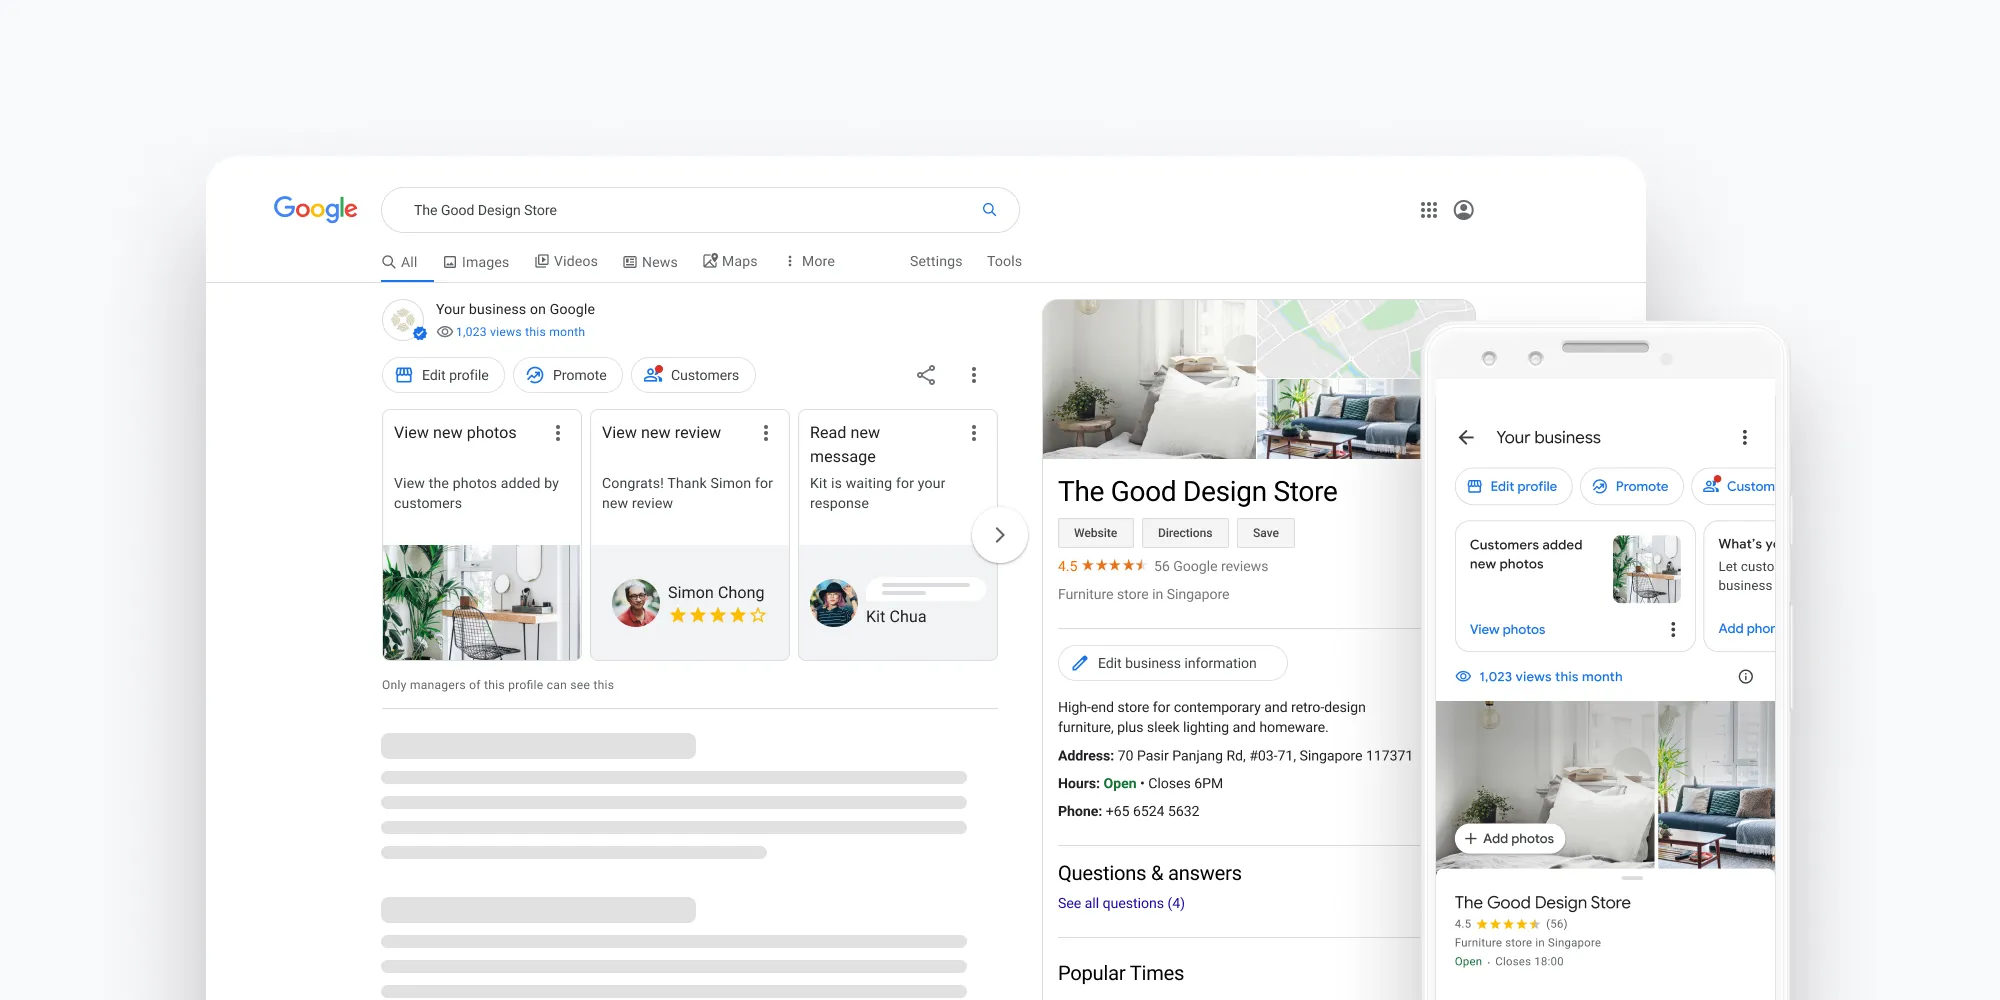Click the business logo avatar with verified badge
Image resolution: width=2000 pixels, height=1000 pixels.
[x=404, y=320]
